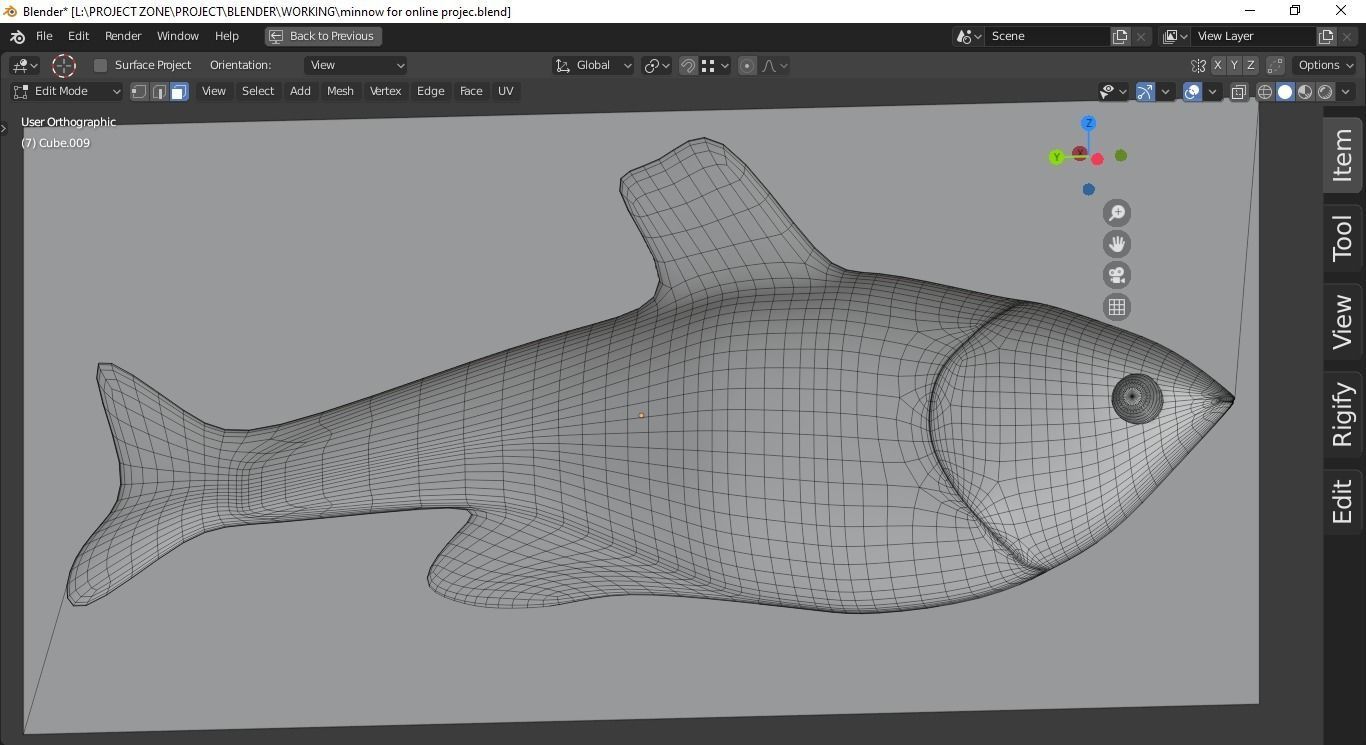The height and width of the screenshot is (745, 1366).
Task: Open the Edge menu
Action: [x=431, y=91]
